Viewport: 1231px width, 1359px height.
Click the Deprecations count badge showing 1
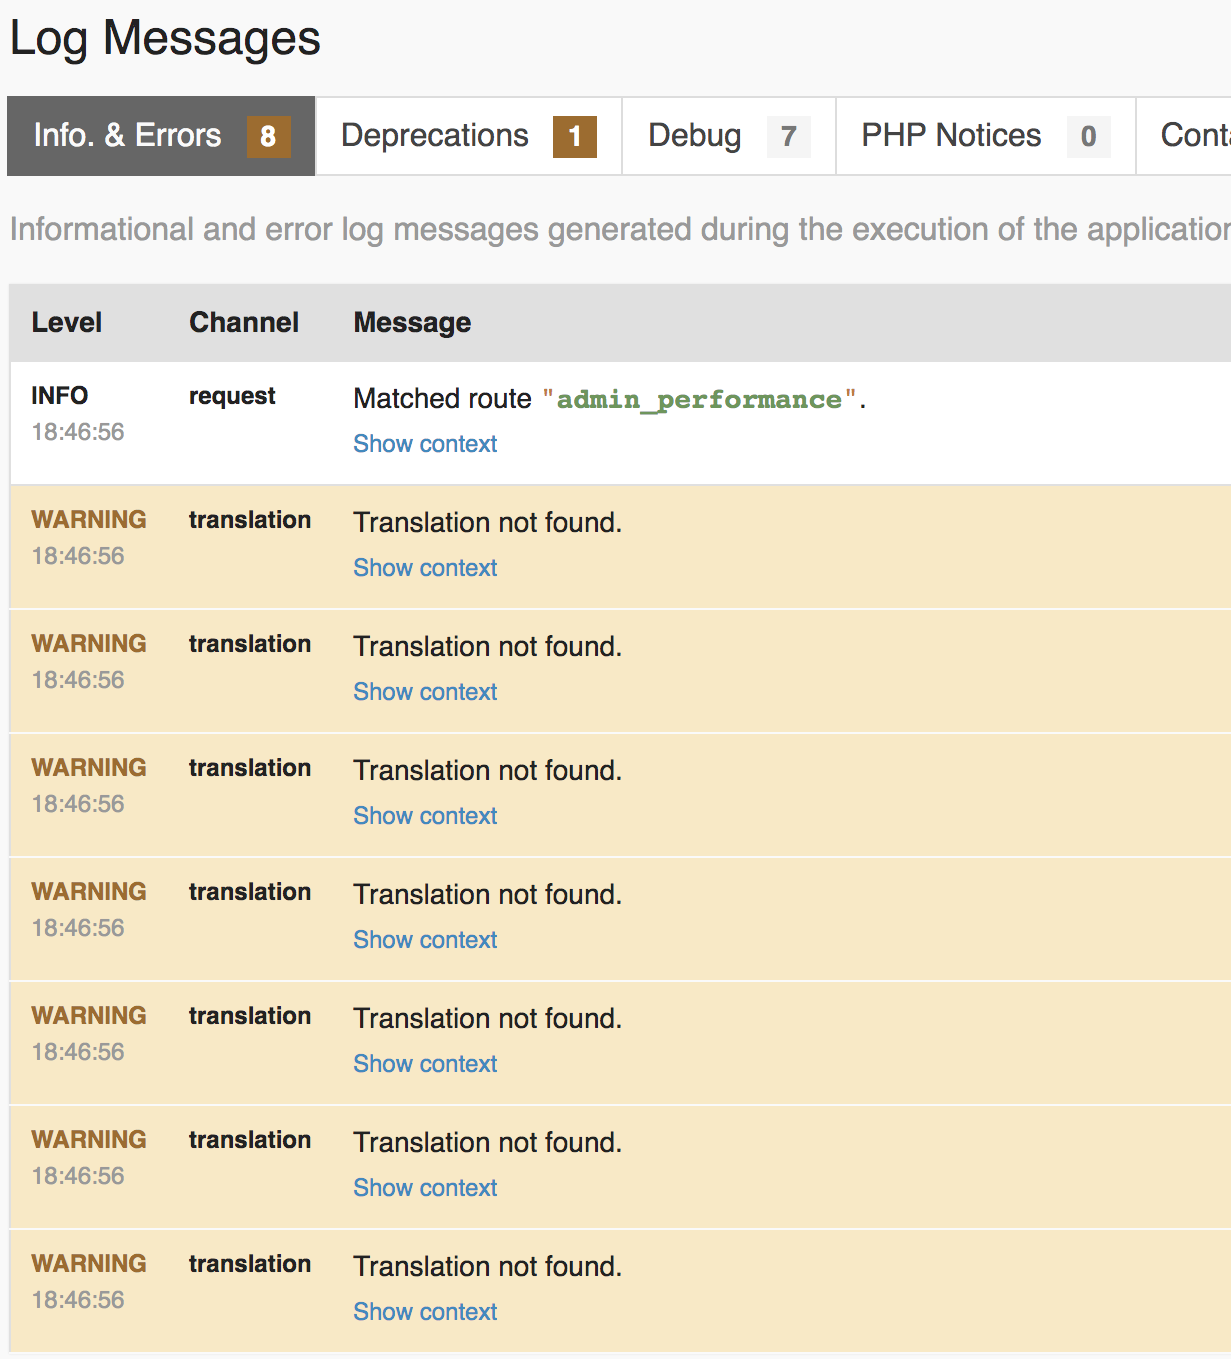574,137
